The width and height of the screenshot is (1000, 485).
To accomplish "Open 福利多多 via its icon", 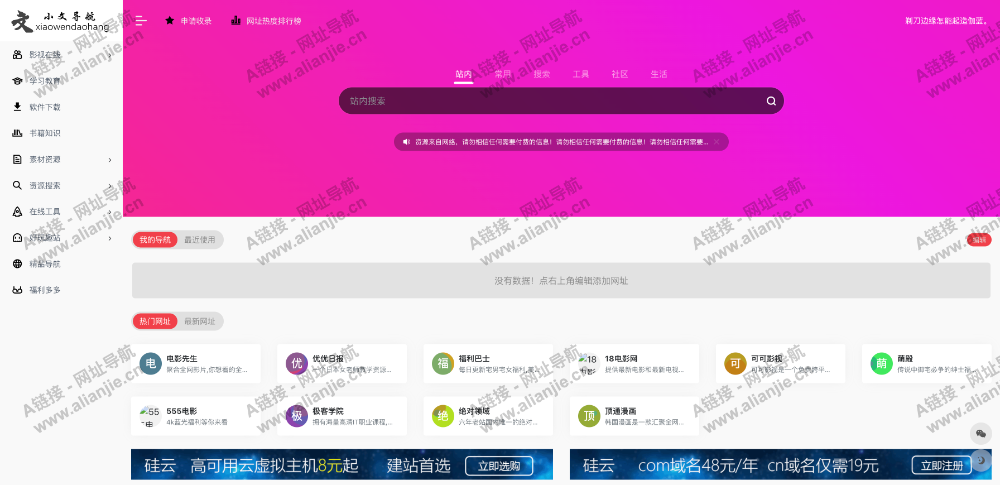I will pos(17,290).
